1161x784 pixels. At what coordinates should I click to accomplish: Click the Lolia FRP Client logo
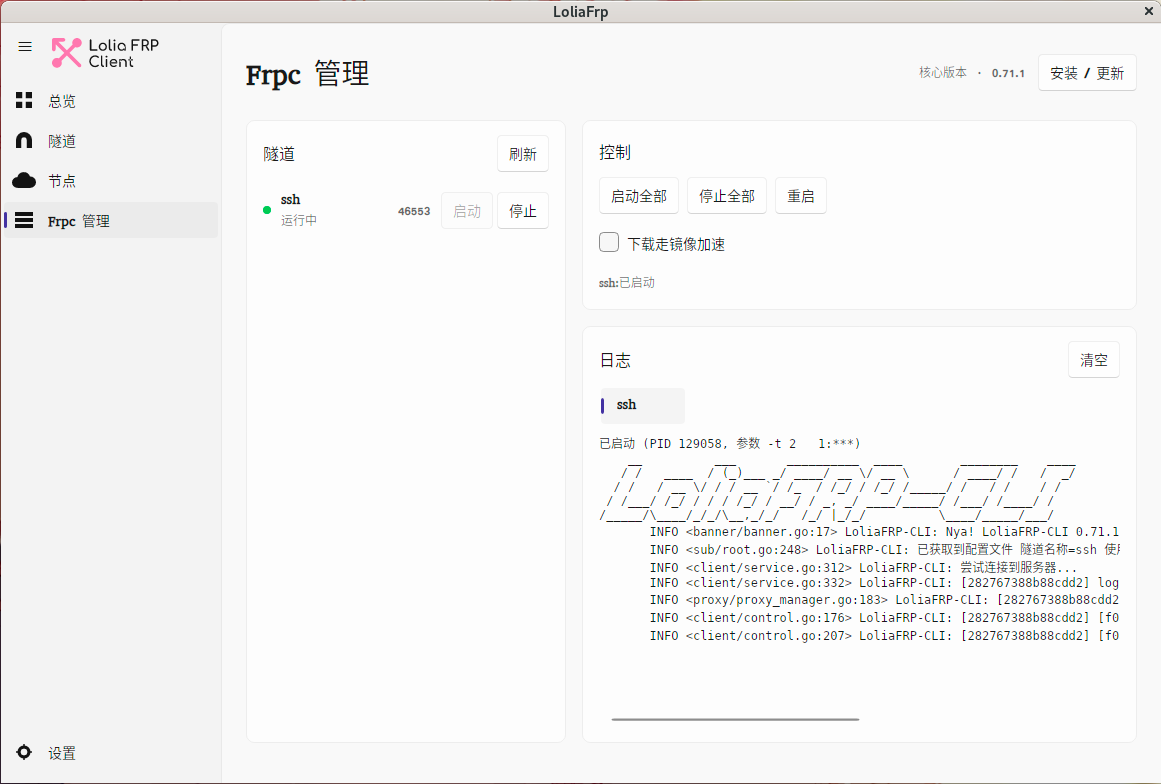[x=105, y=53]
